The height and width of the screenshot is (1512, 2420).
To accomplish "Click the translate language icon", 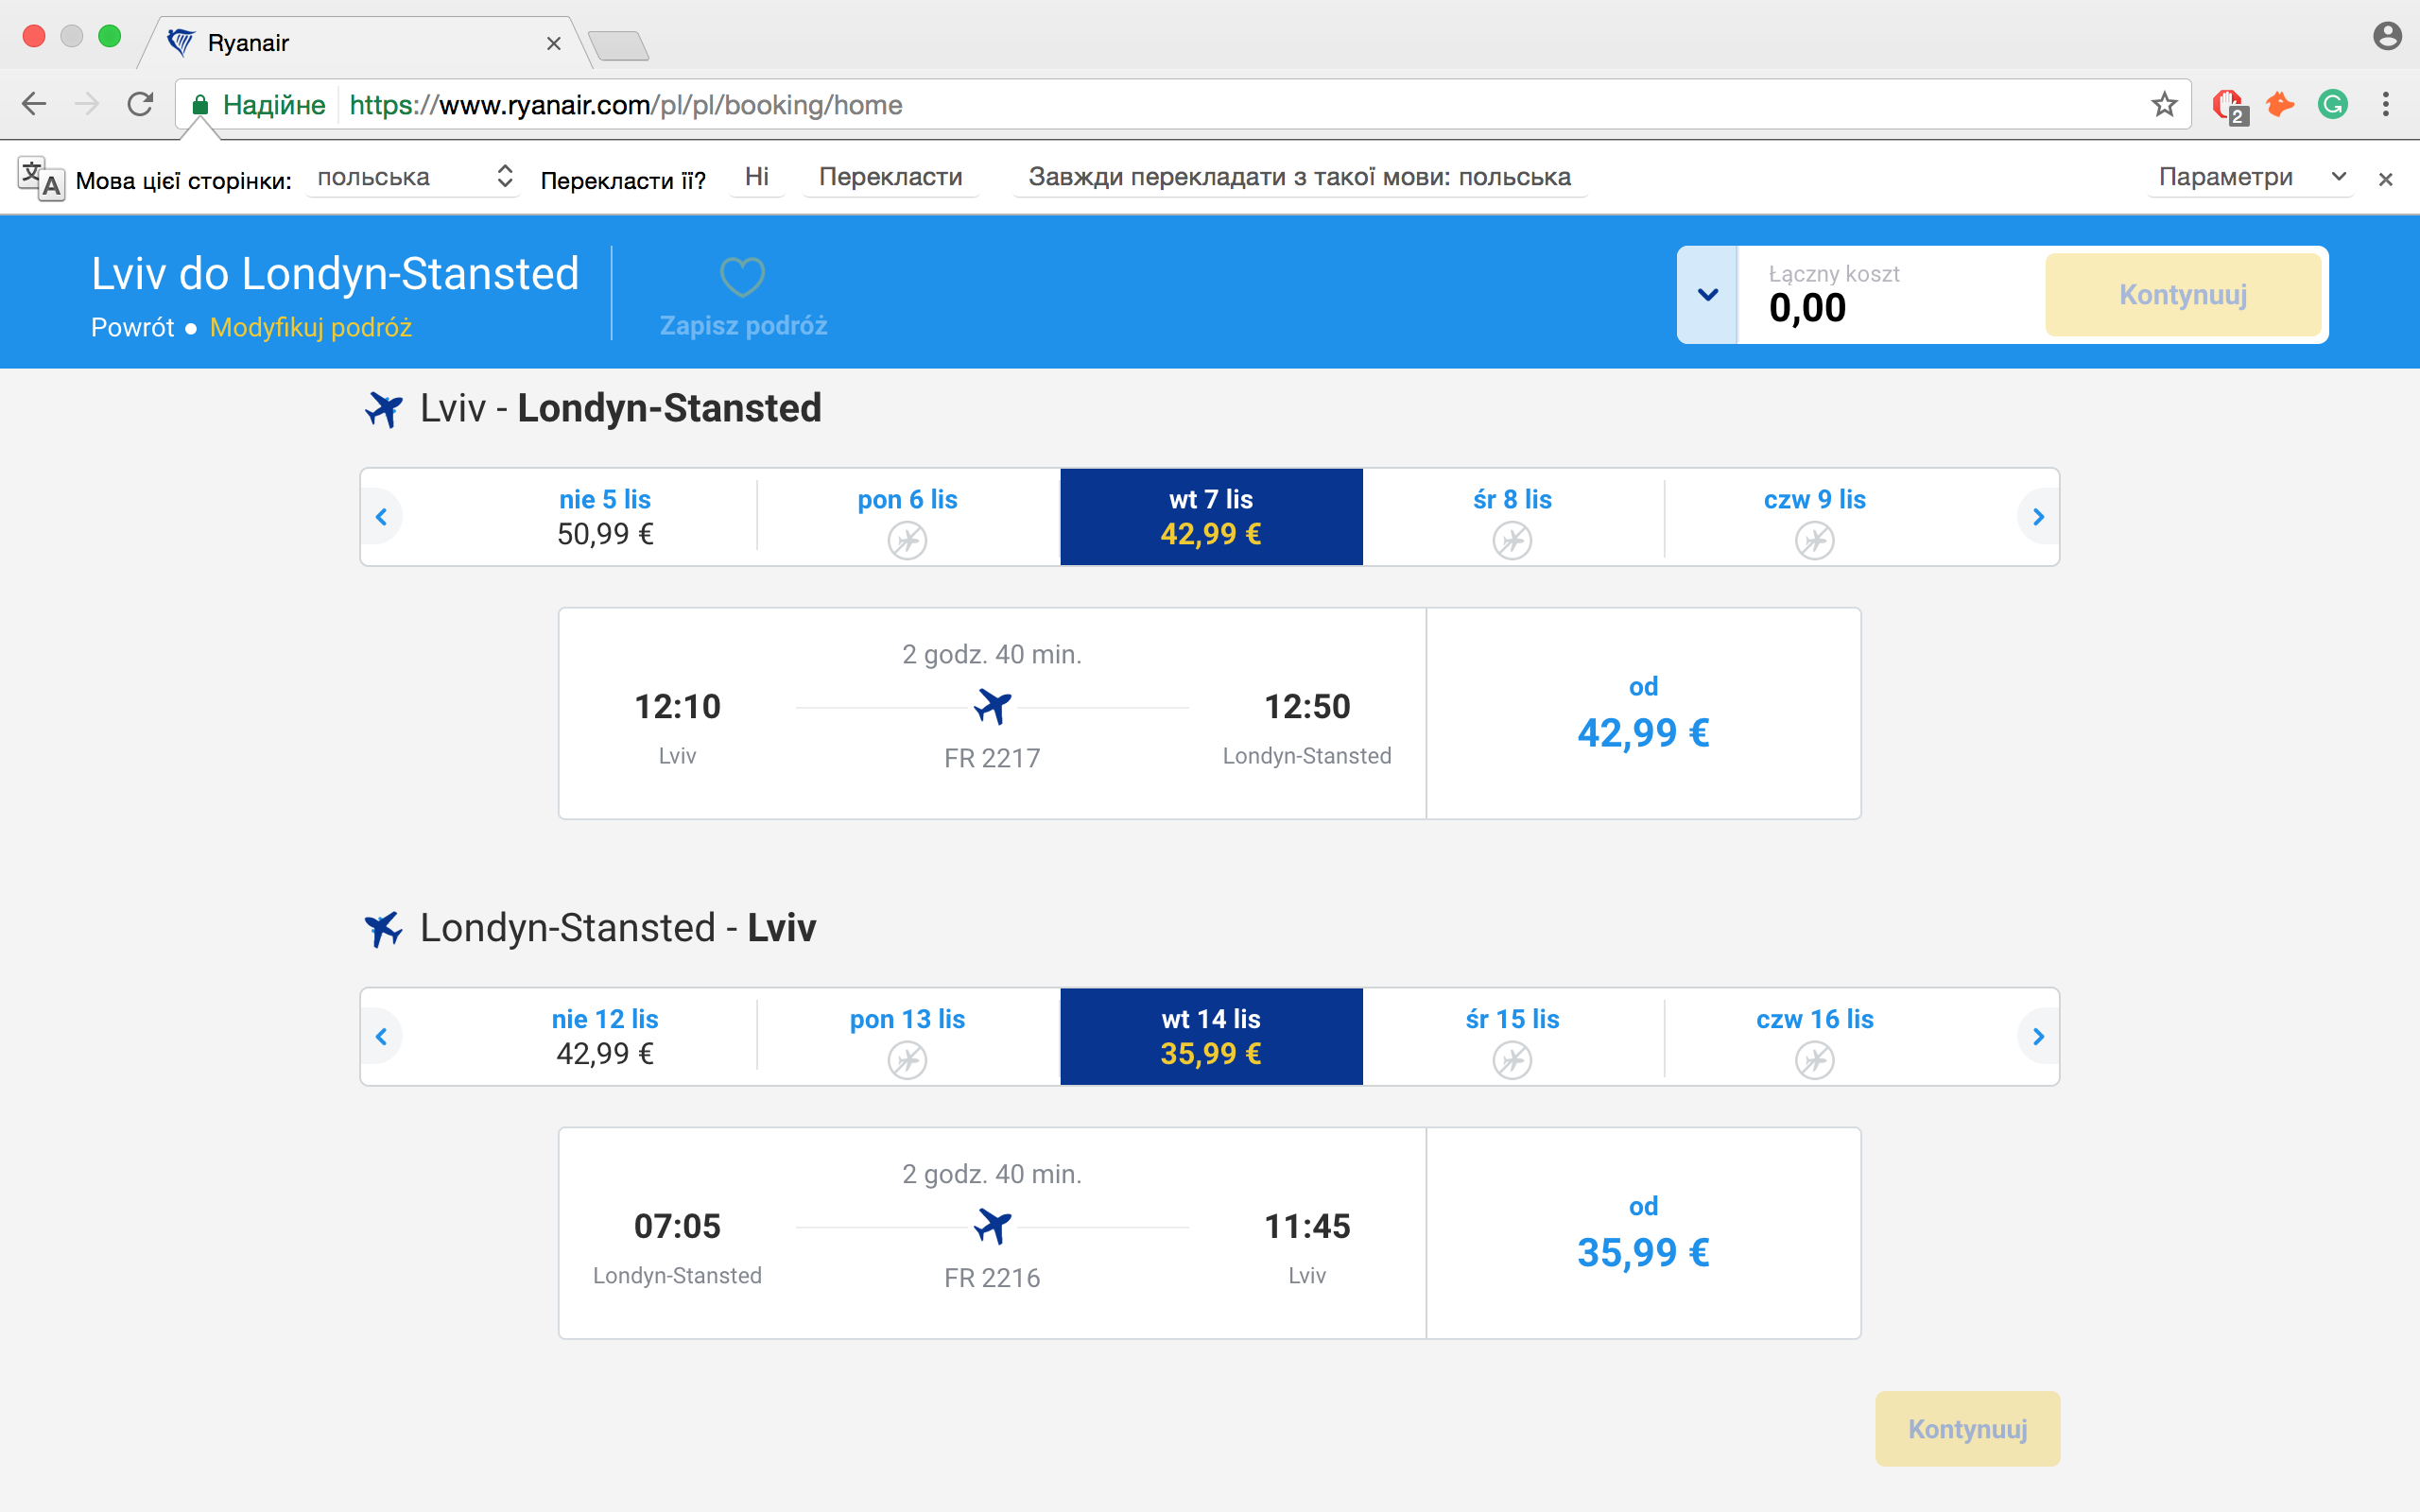I will [x=41, y=179].
